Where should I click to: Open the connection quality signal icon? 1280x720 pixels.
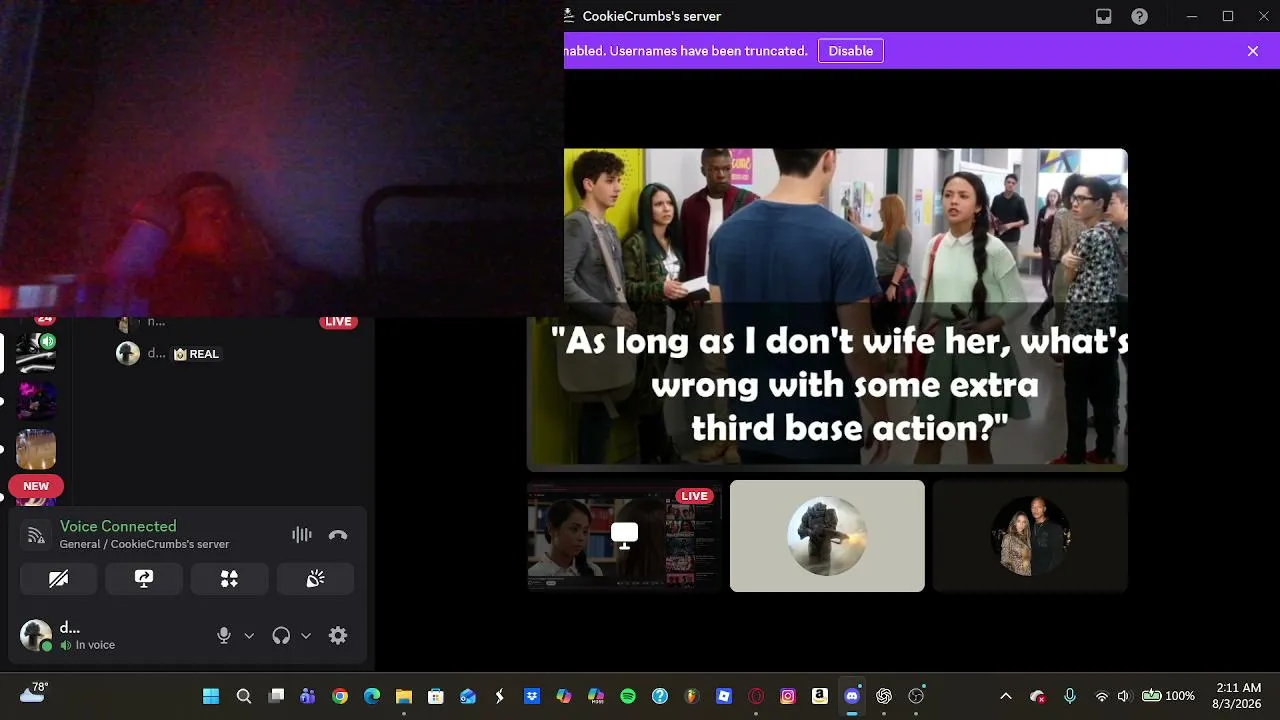[36, 535]
